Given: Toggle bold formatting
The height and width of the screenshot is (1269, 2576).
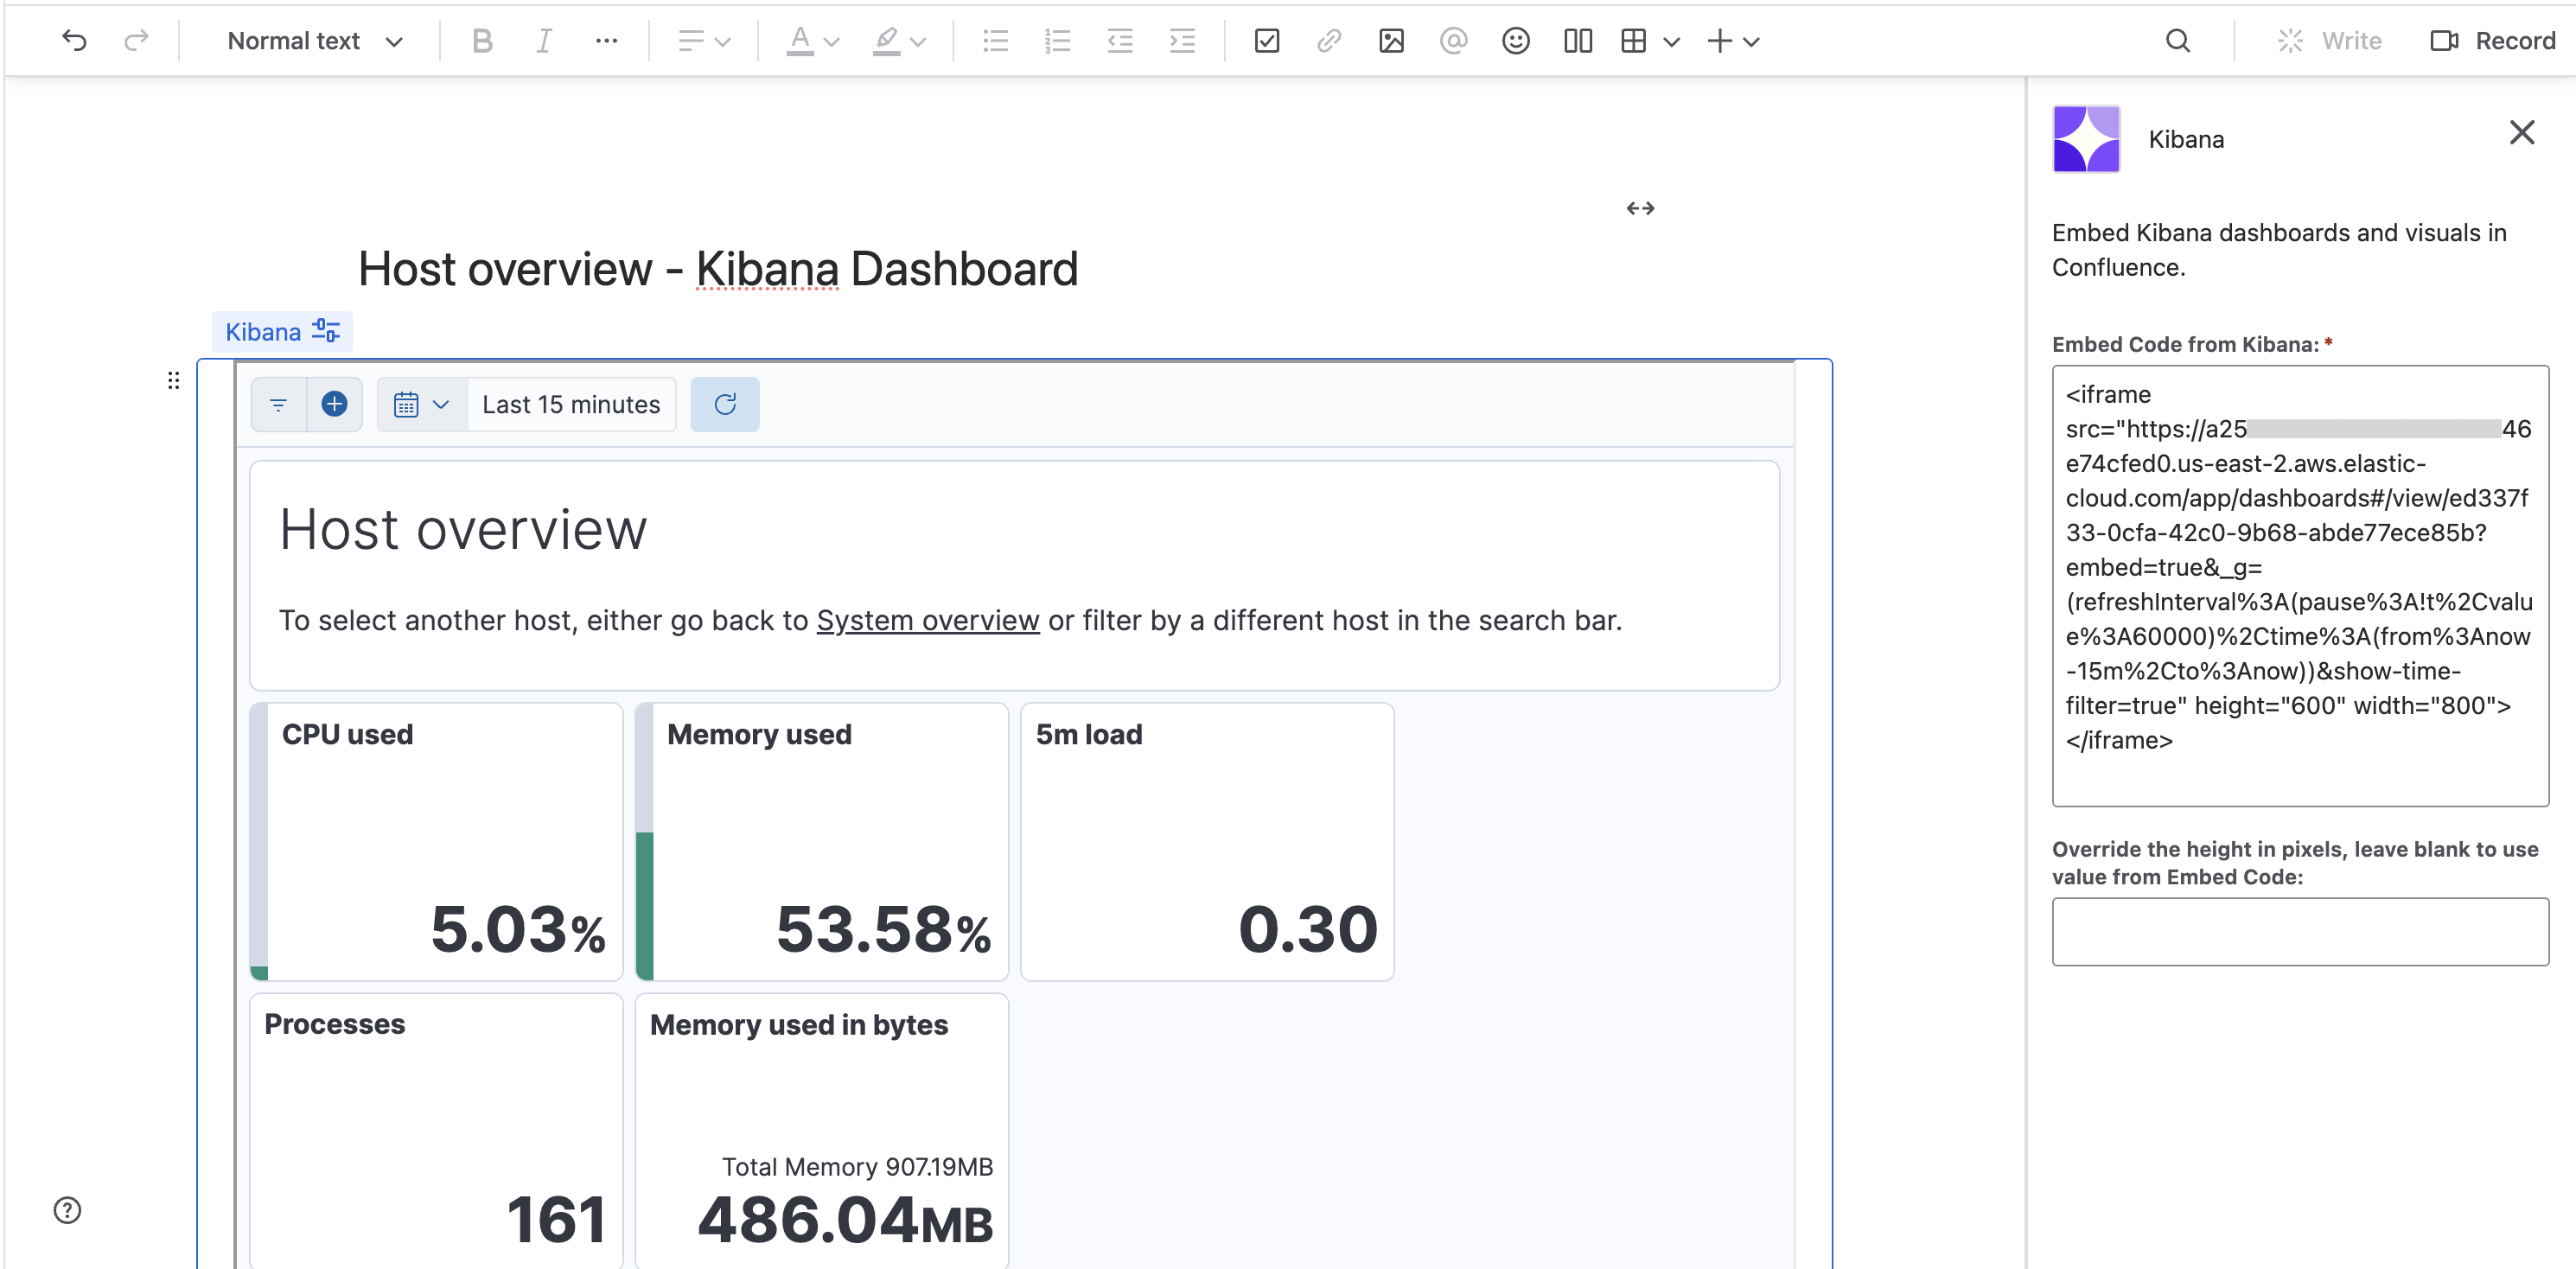Looking at the screenshot, I should click(482, 41).
